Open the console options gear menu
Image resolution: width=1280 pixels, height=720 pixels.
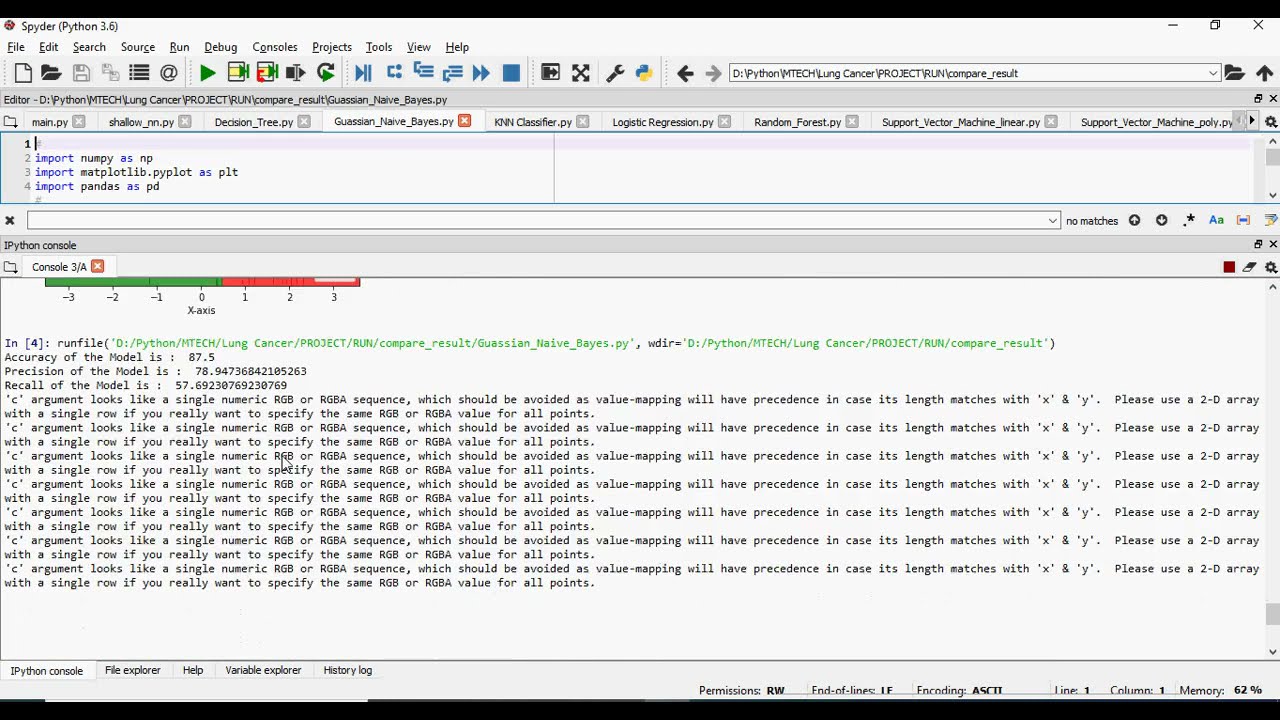pyautogui.click(x=1271, y=267)
